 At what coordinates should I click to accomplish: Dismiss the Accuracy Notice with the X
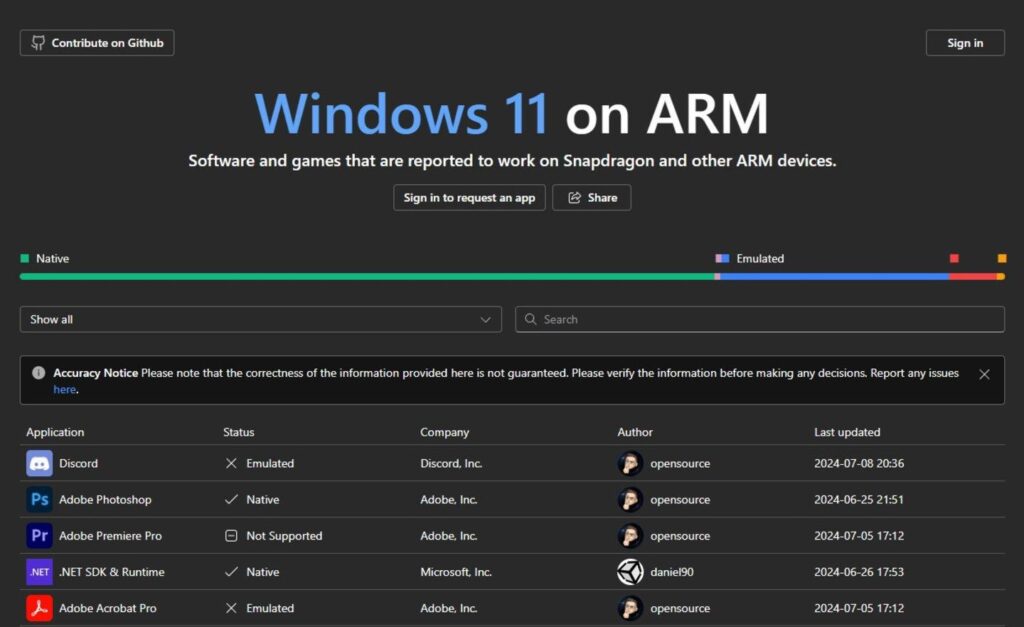click(x=984, y=373)
